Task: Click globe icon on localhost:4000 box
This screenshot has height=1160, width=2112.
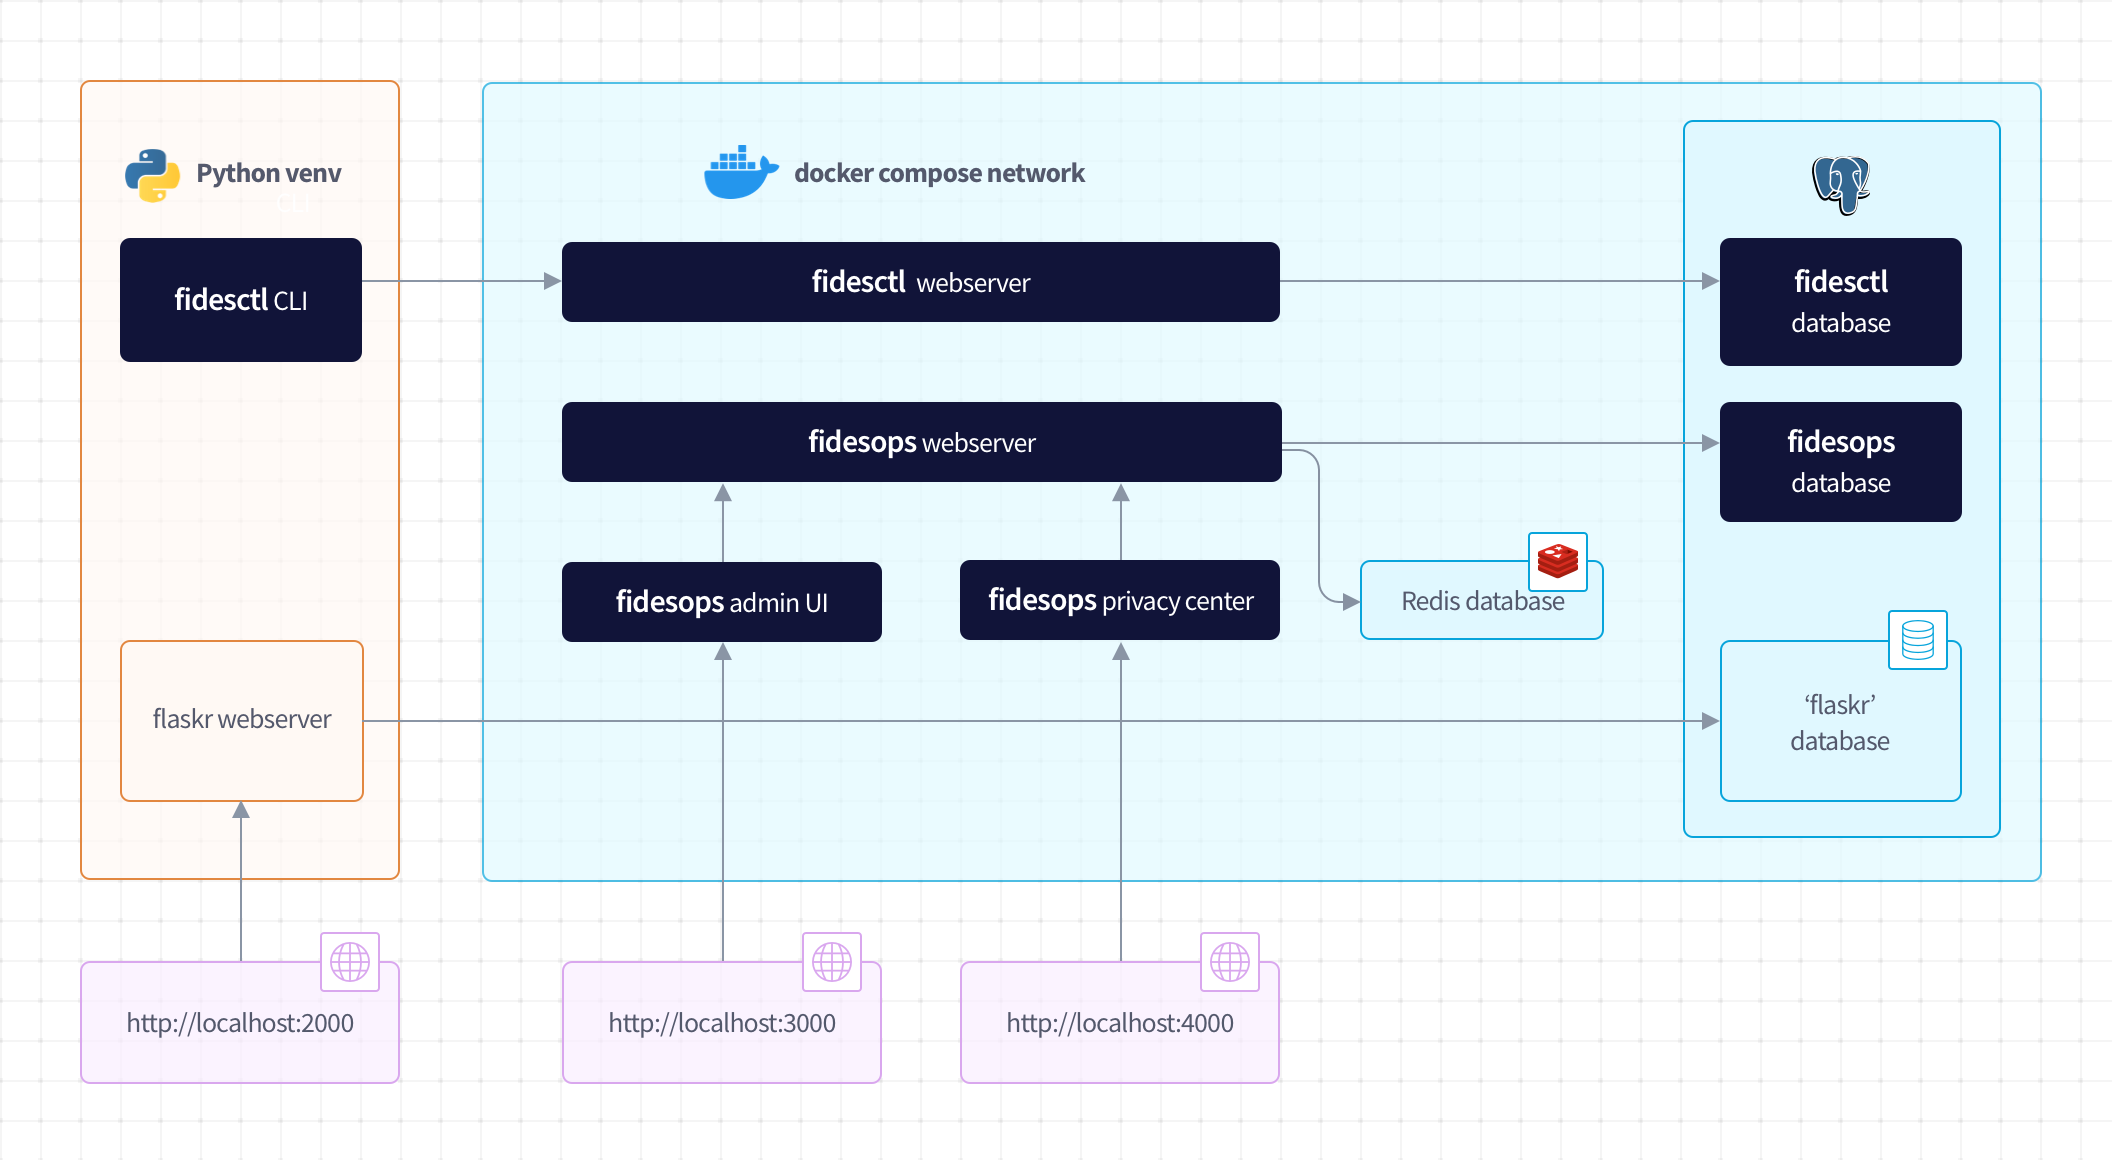Action: tap(1230, 962)
